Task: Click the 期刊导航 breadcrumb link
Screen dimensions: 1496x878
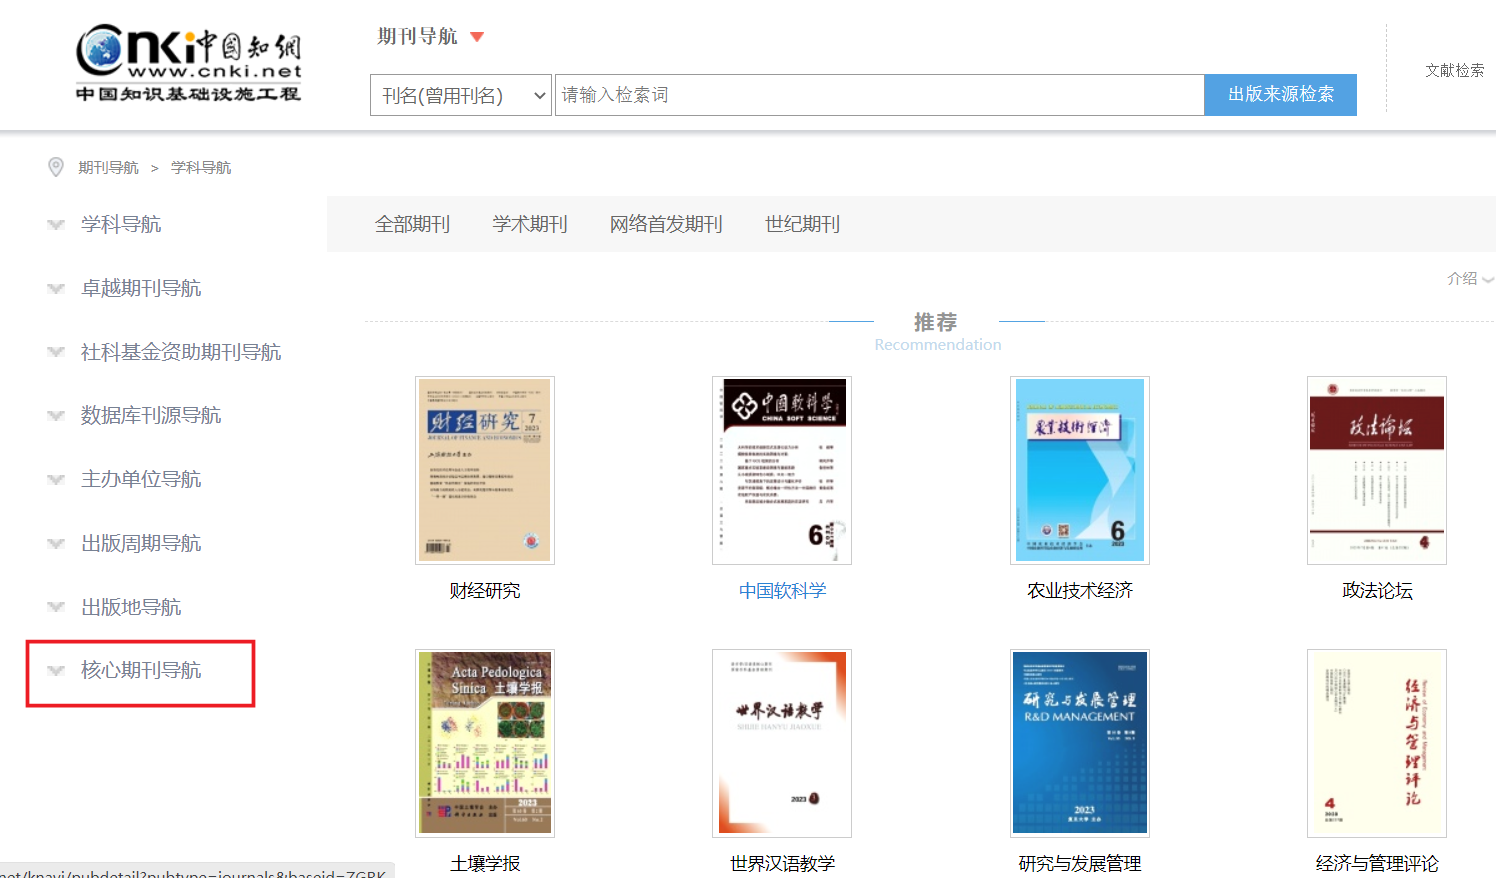Action: tap(108, 167)
